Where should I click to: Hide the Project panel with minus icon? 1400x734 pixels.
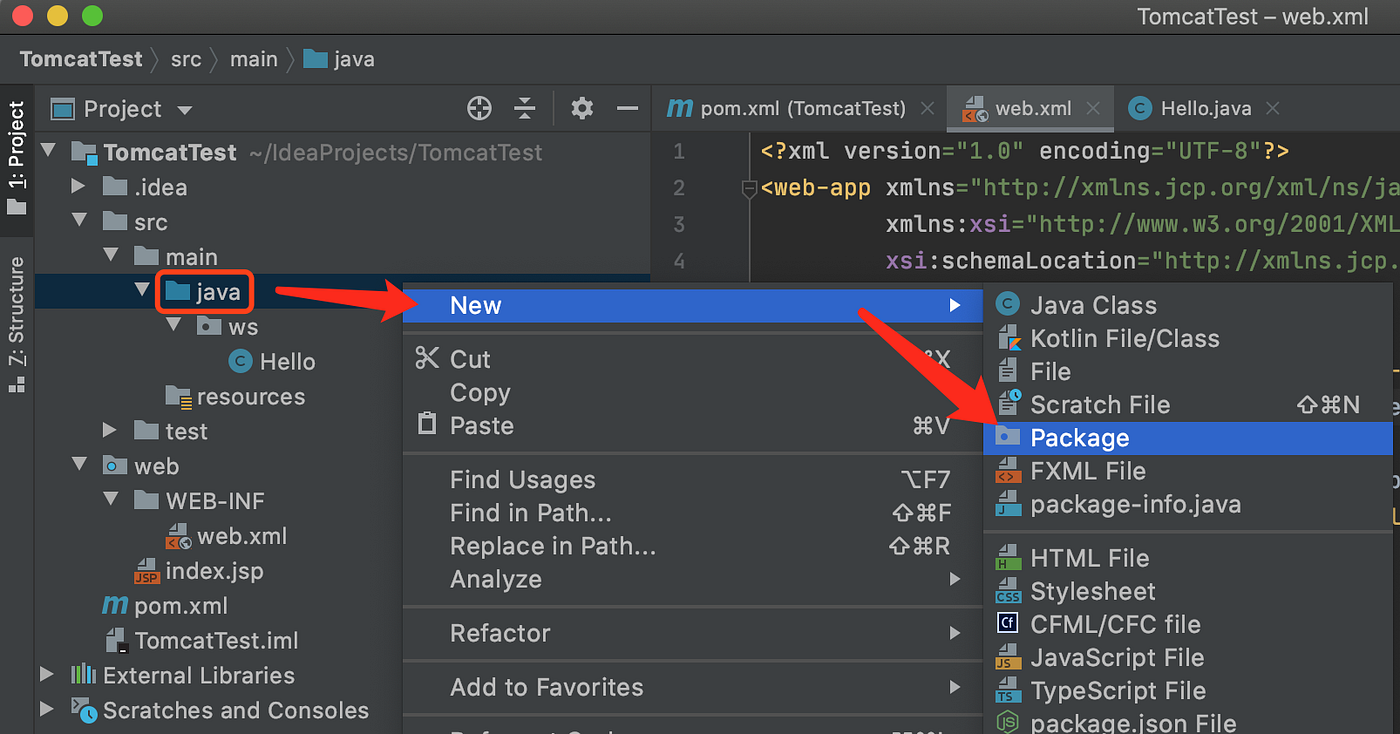pos(627,109)
